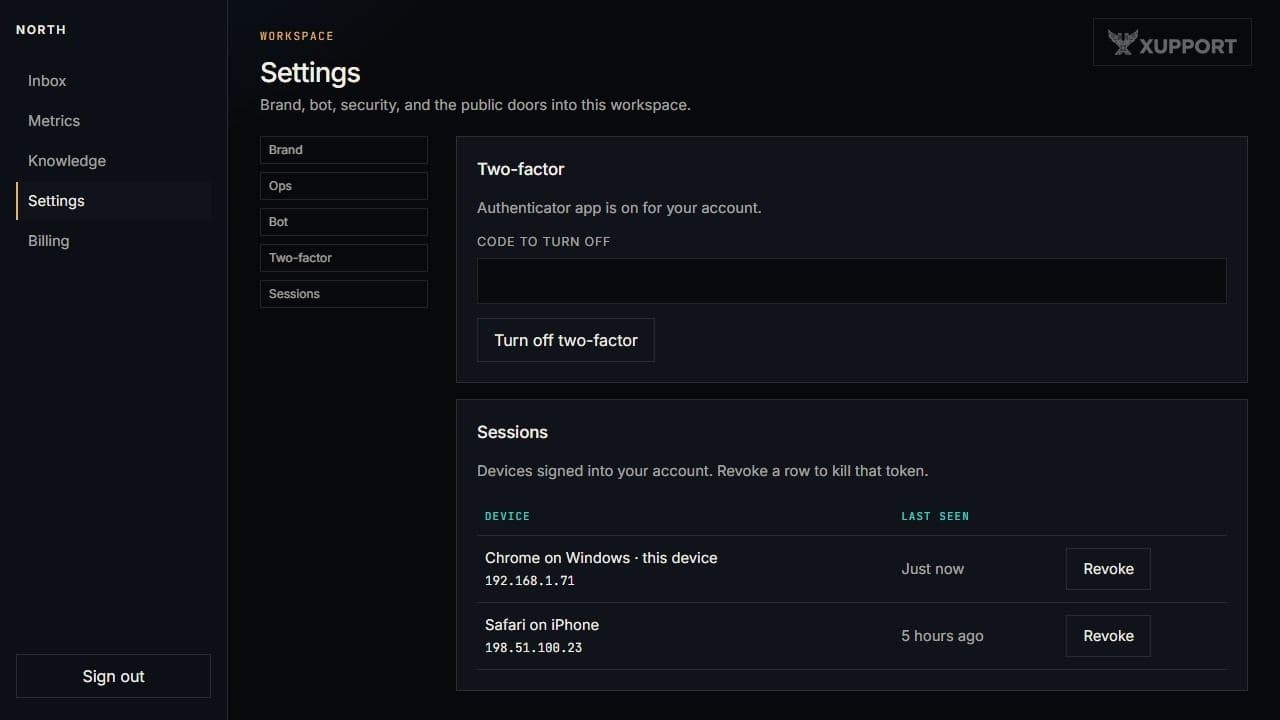1280x720 pixels.
Task: Click IP address 198.51.100.23
Action: 533,648
